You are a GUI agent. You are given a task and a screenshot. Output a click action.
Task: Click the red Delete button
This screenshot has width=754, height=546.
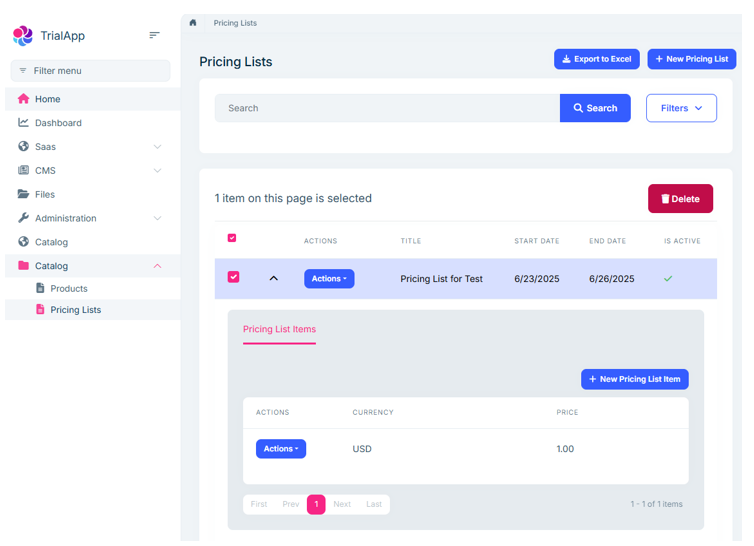pyautogui.click(x=680, y=199)
